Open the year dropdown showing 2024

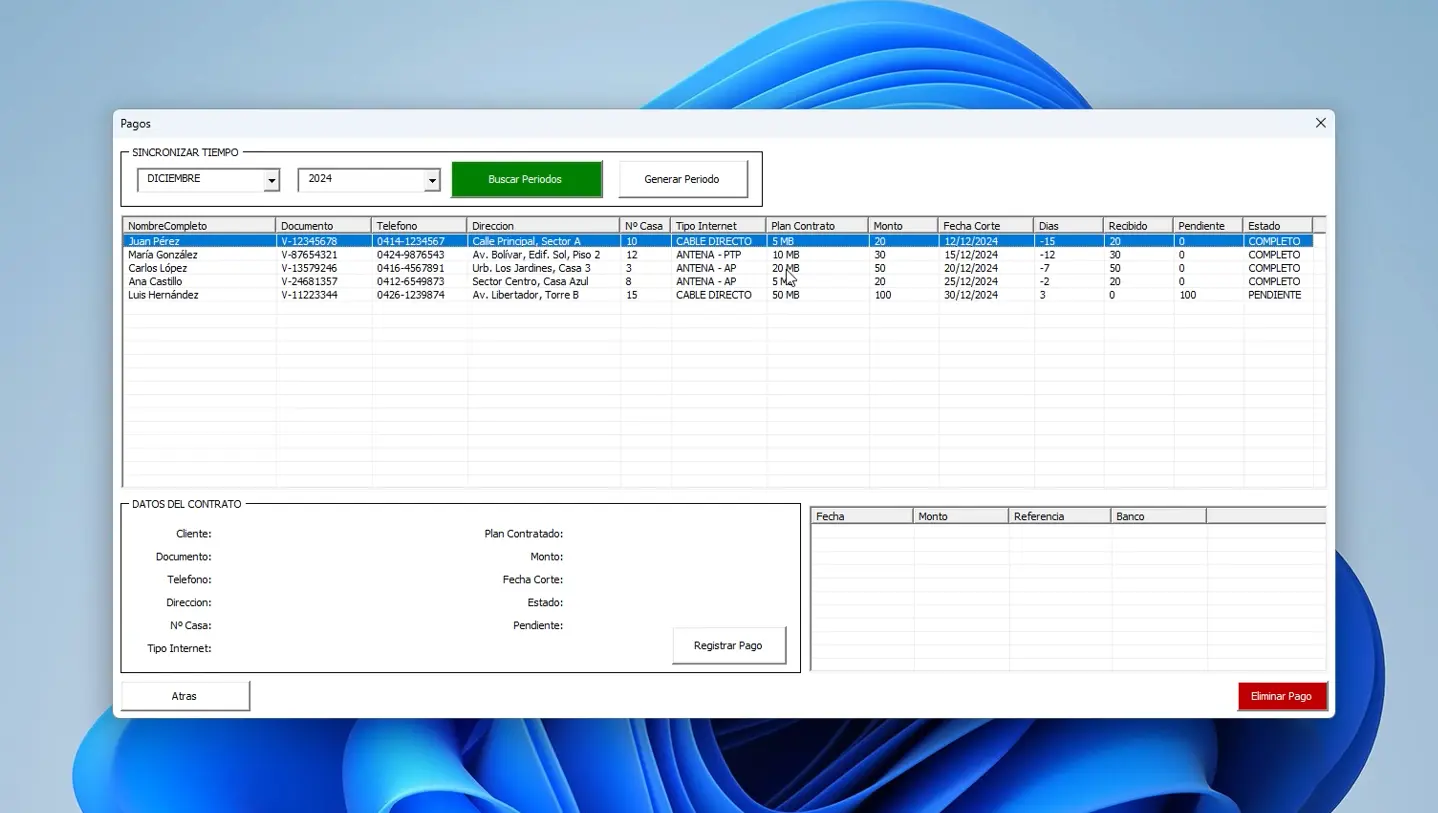click(432, 181)
